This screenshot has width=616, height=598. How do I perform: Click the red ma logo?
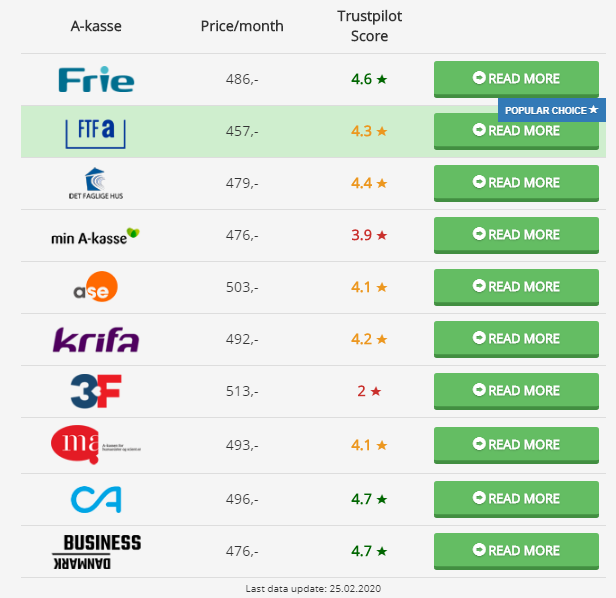tap(95, 445)
